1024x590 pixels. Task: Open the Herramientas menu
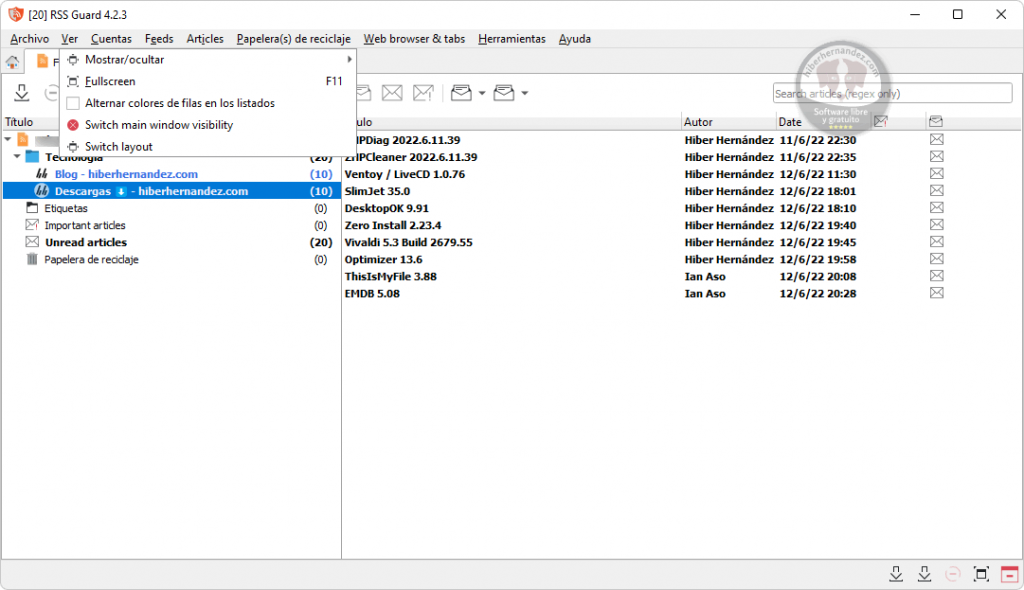pos(511,39)
